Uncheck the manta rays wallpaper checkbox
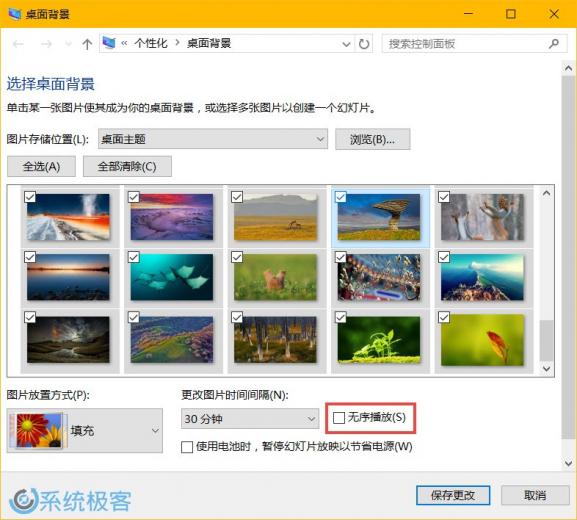 [x=134, y=257]
